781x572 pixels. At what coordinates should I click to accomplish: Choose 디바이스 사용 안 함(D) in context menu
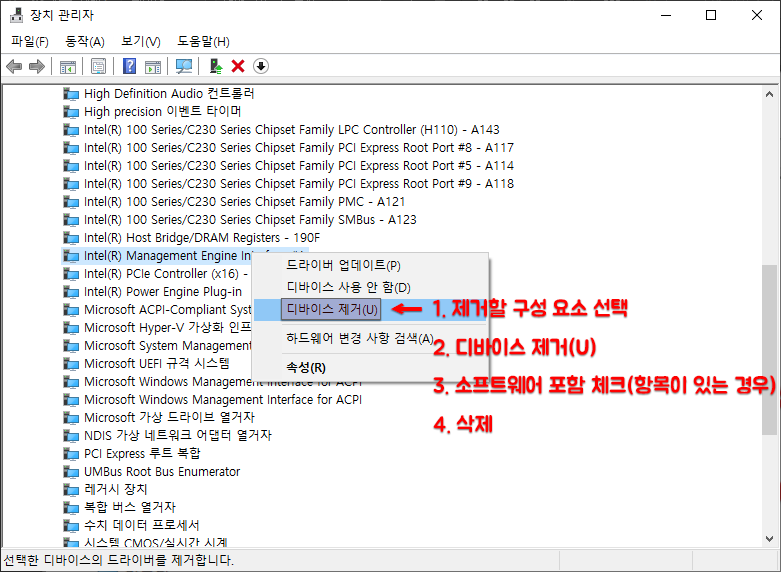(x=371, y=287)
